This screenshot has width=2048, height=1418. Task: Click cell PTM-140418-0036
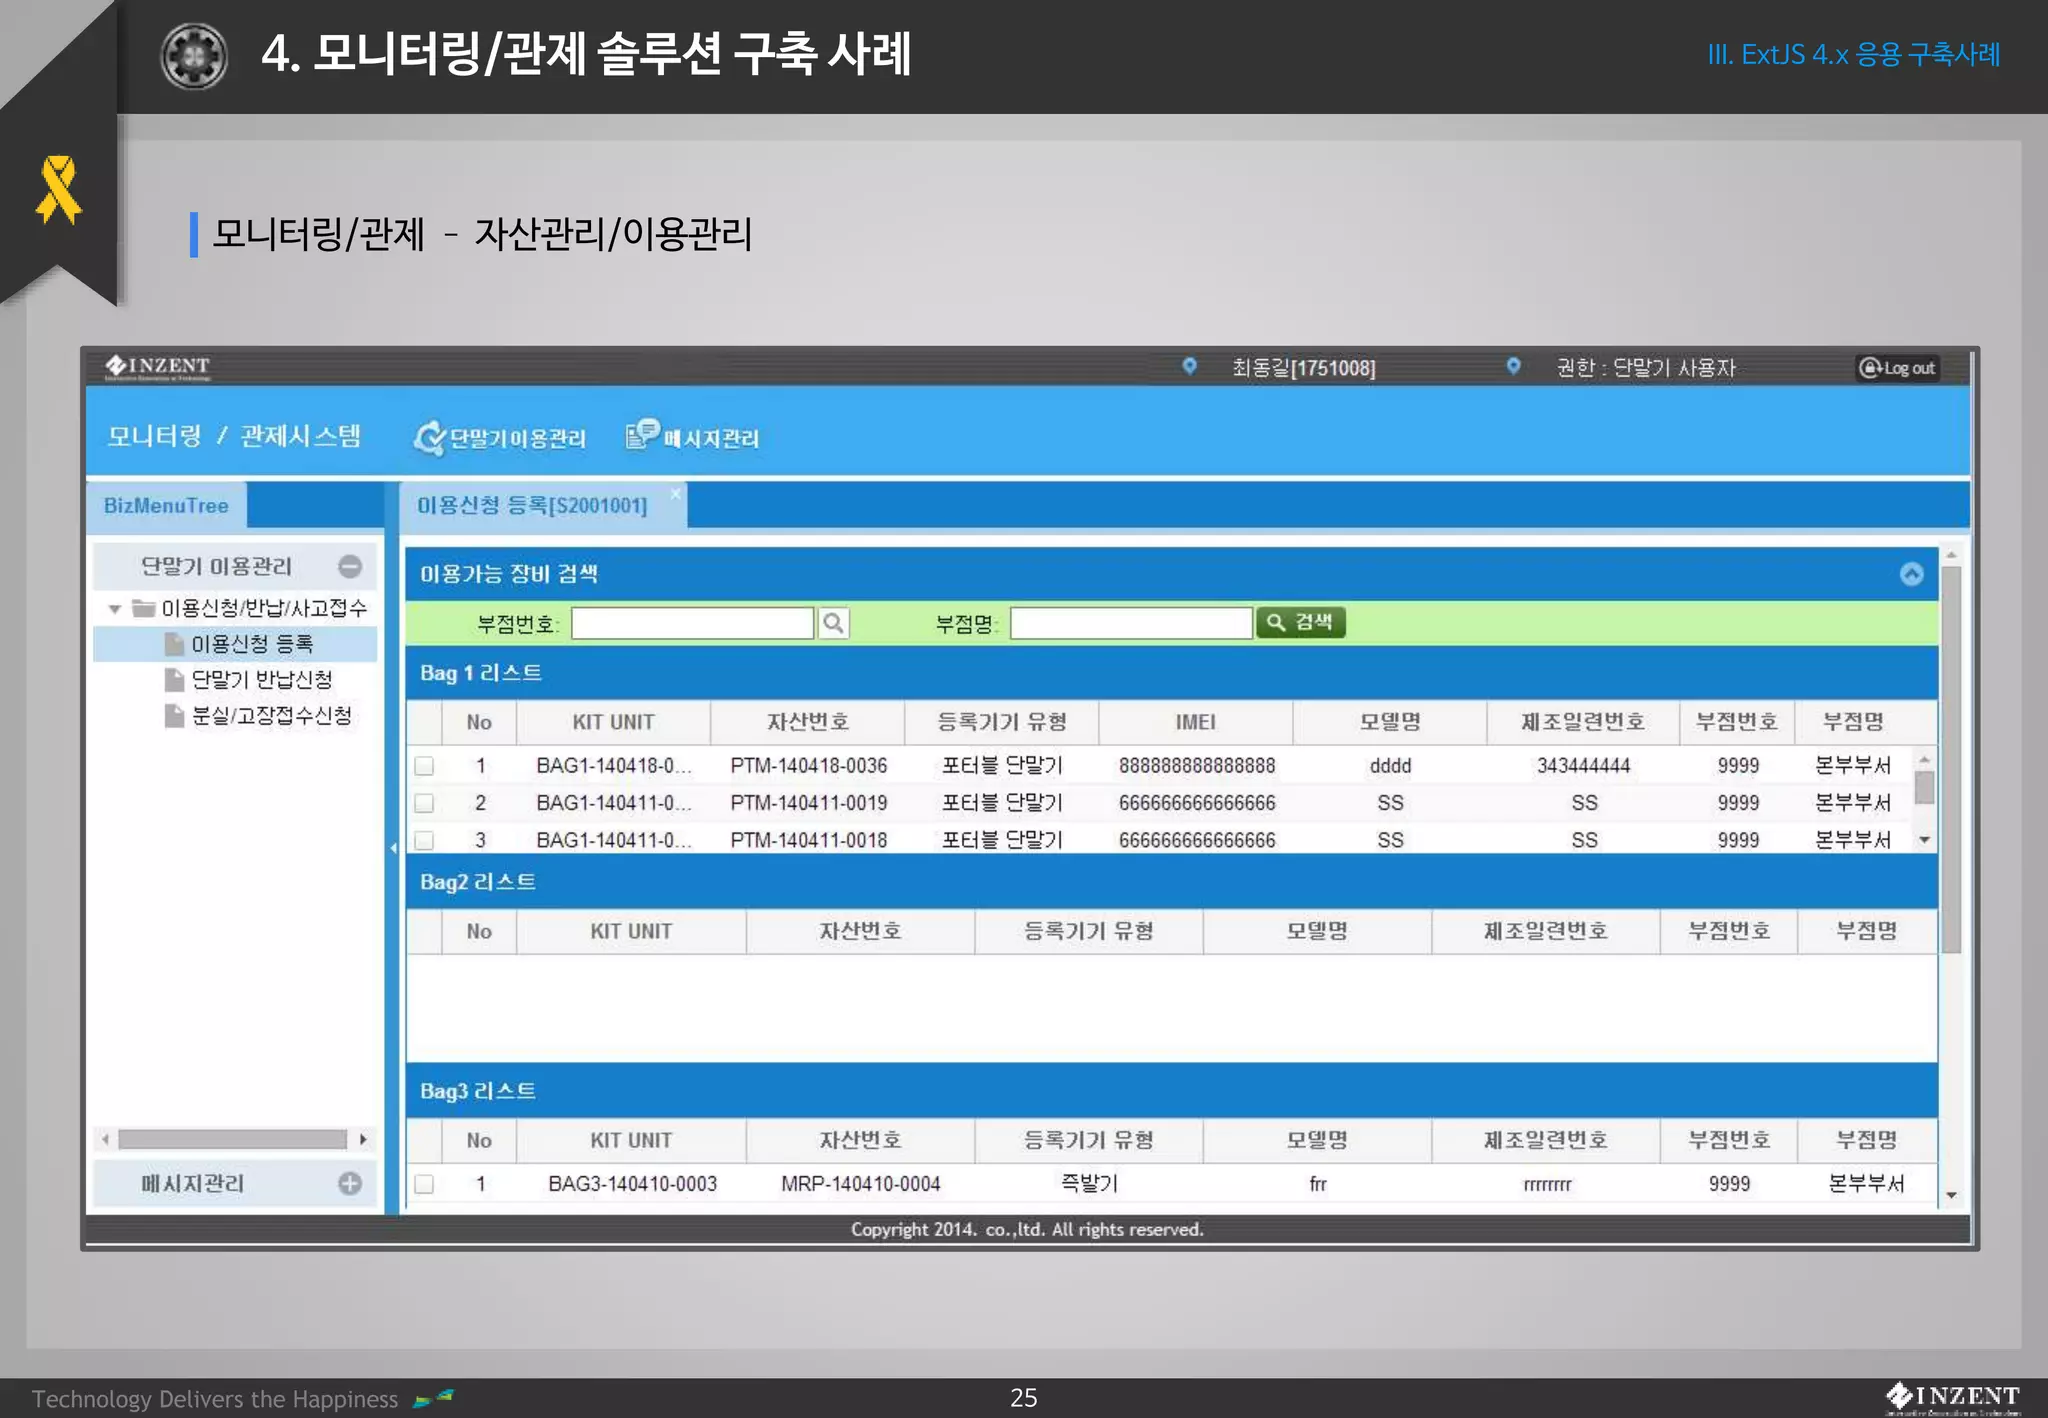click(808, 766)
